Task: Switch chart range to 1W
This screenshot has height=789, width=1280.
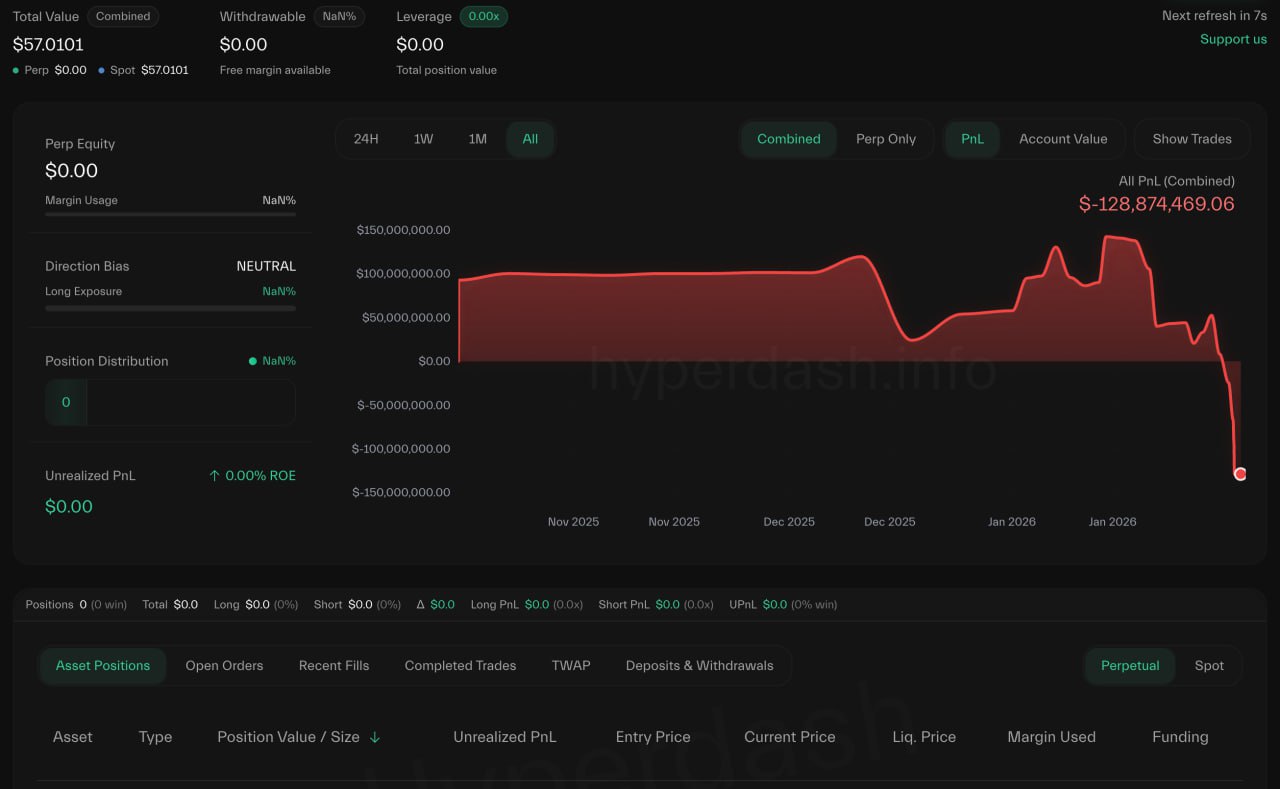Action: (423, 139)
